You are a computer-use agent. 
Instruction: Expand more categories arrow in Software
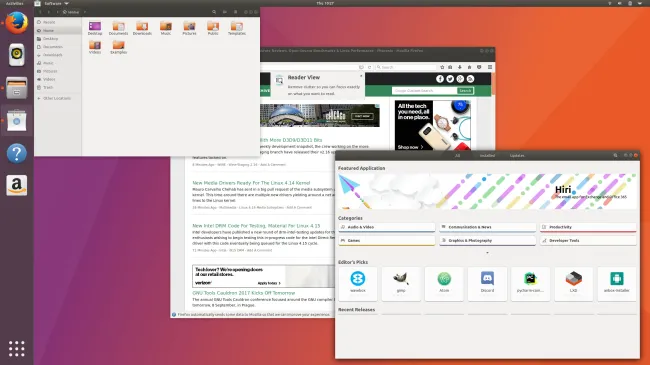[x=487, y=253]
